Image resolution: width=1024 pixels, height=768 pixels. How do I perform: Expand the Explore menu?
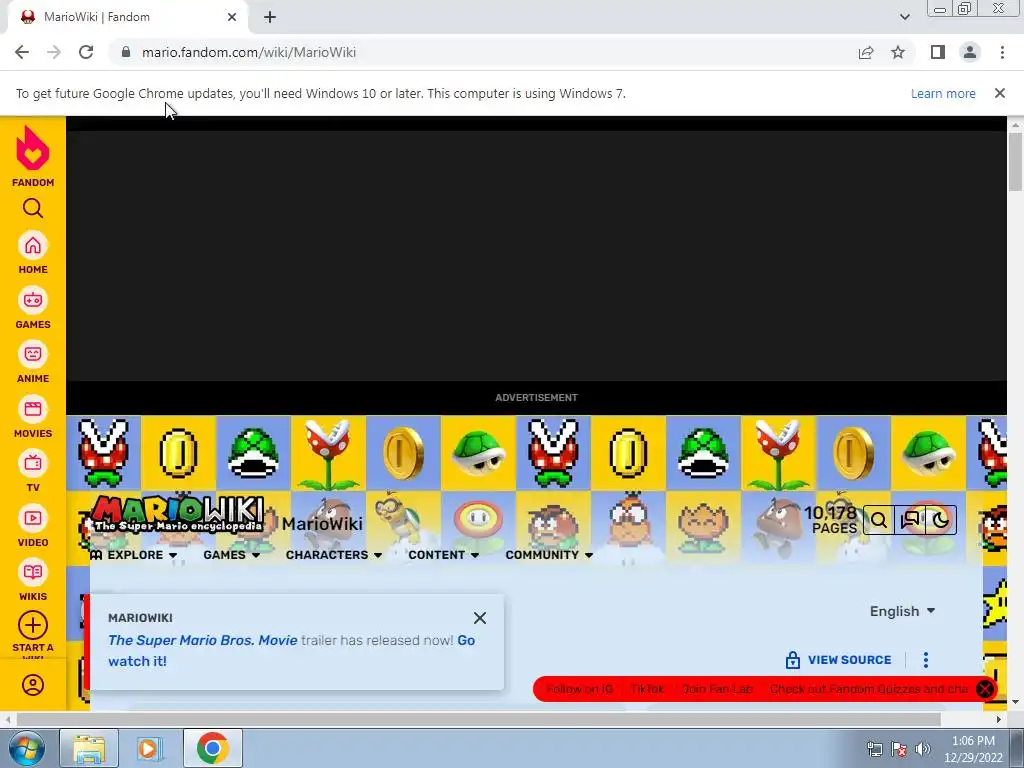pyautogui.click(x=133, y=555)
